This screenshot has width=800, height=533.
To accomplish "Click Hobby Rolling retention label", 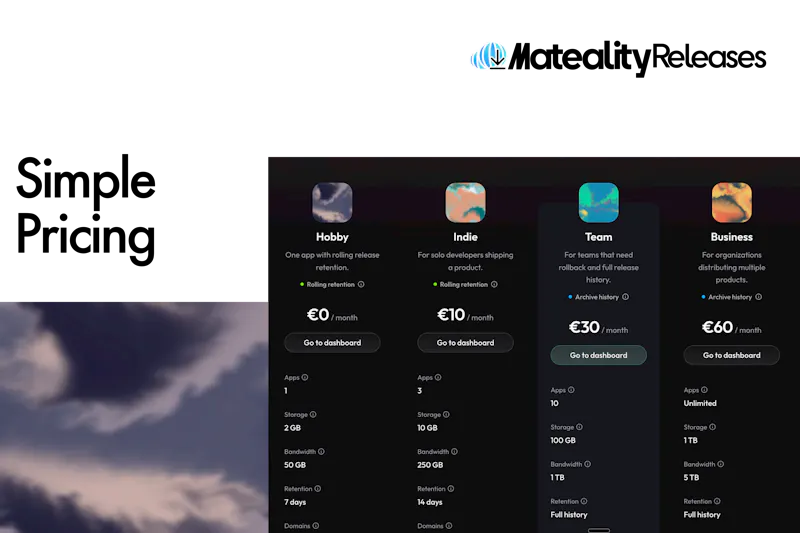I will (331, 284).
